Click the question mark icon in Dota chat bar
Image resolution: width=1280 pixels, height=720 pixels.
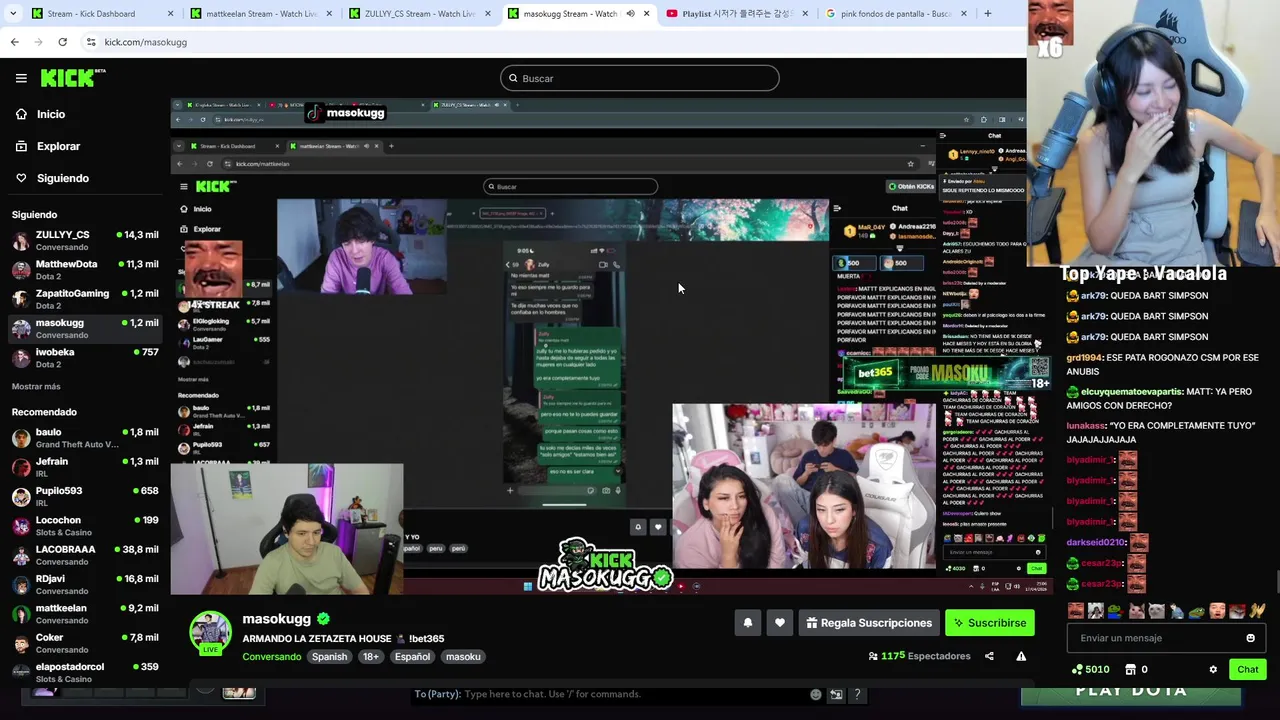(857, 694)
